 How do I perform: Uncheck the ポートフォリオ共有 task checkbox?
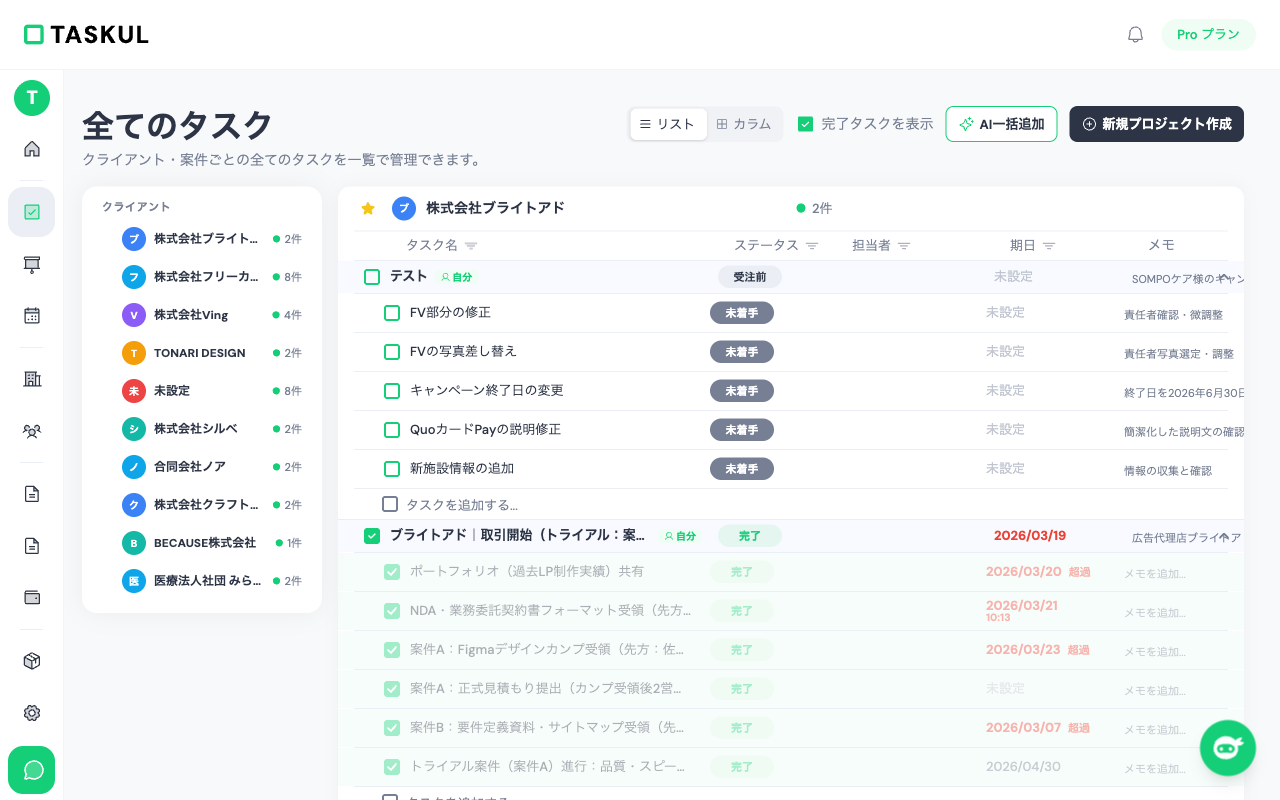tap(392, 572)
